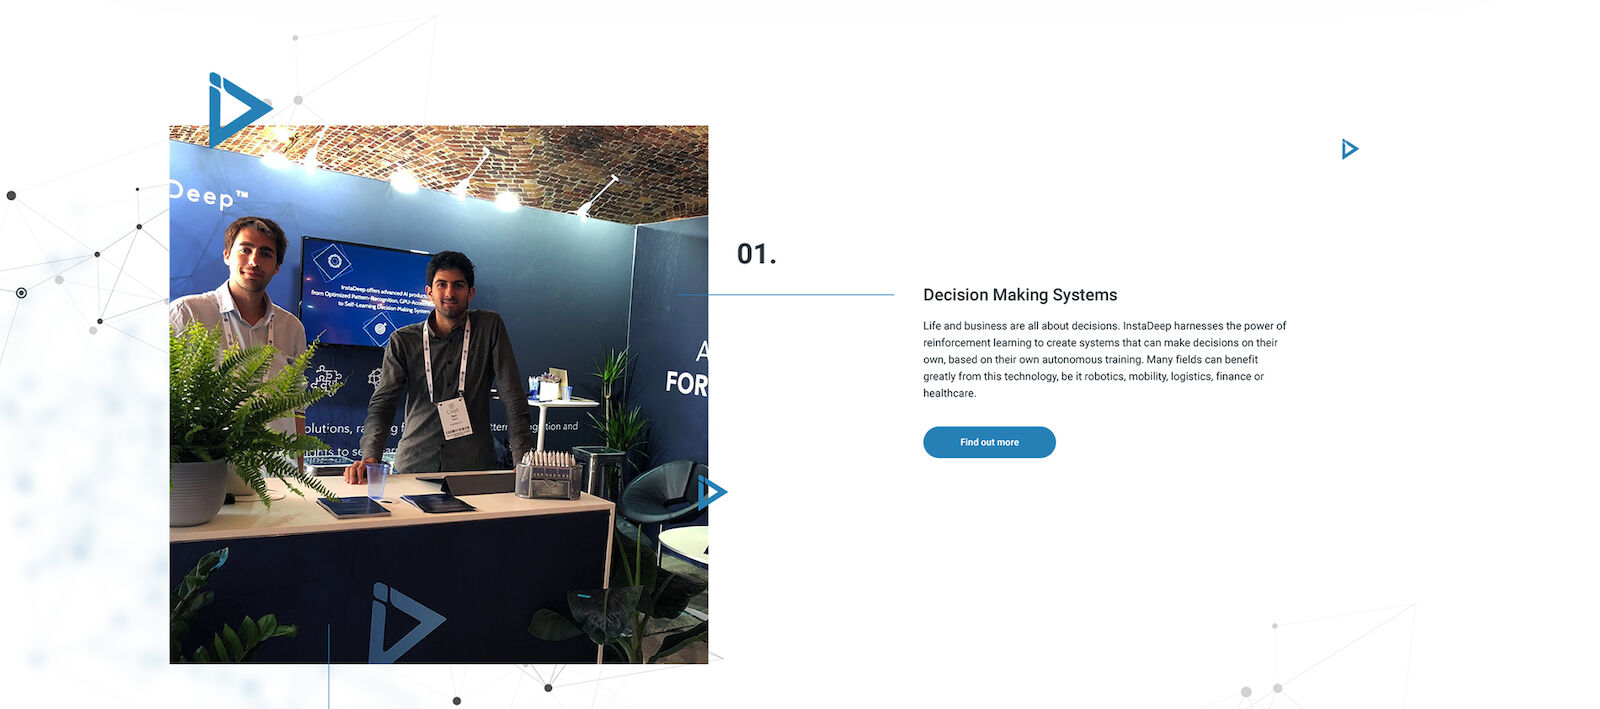Click the large blue InstaDeep logo above the photo
Viewport: 1600px width, 709px height.
click(239, 109)
